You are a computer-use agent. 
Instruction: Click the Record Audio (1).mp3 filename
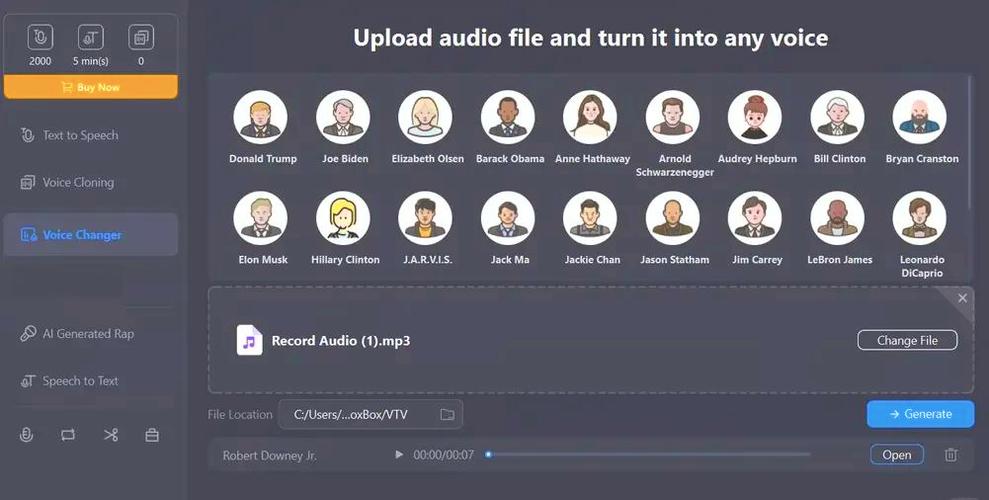coord(341,341)
